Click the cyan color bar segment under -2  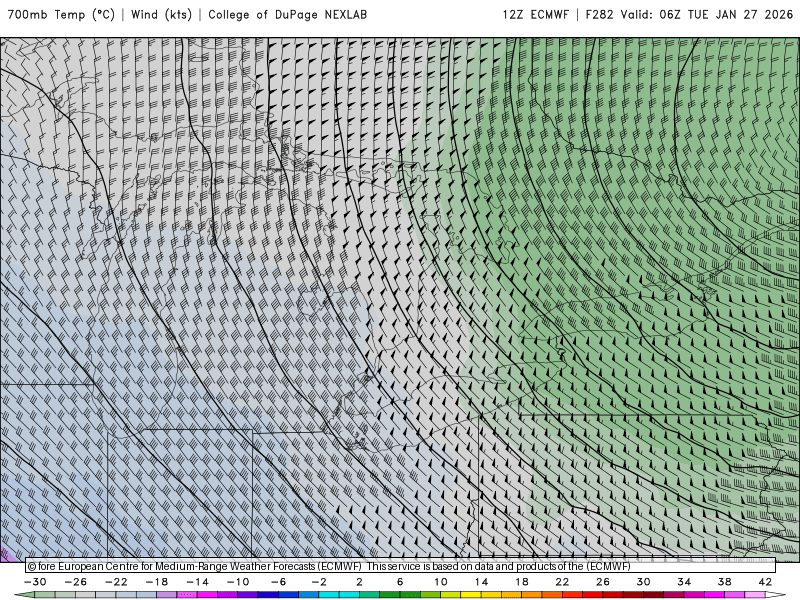click(329, 595)
